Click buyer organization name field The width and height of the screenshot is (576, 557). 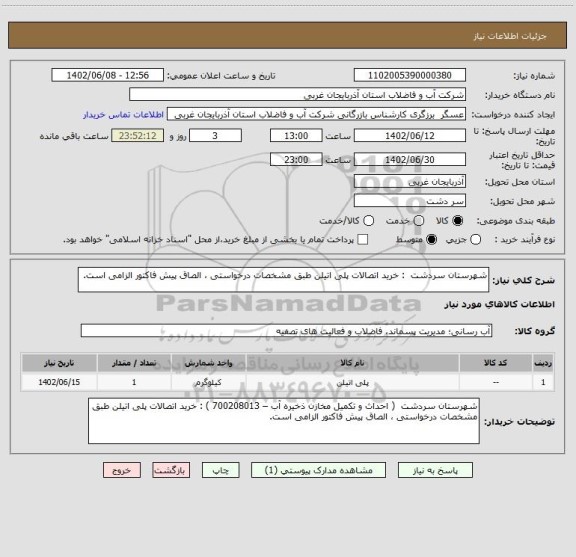point(298,95)
